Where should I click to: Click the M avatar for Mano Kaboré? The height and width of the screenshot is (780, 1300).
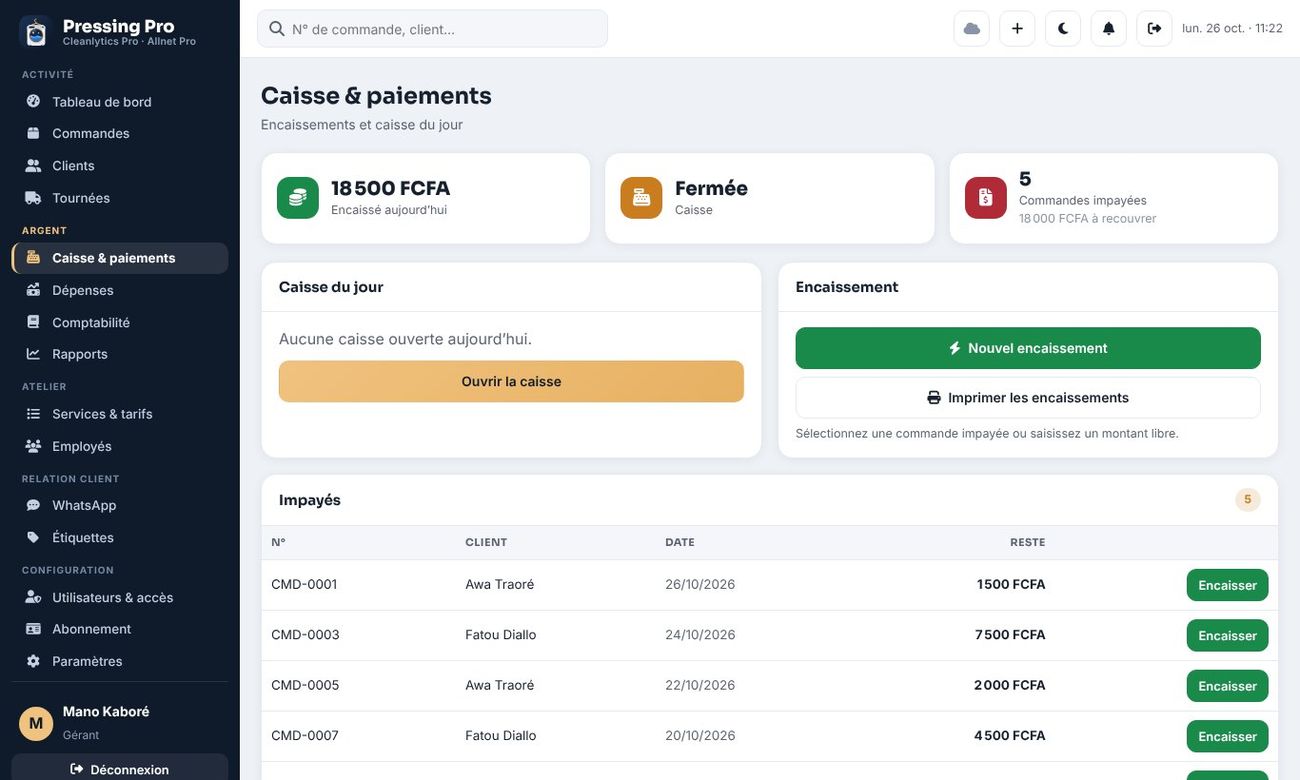click(x=36, y=723)
